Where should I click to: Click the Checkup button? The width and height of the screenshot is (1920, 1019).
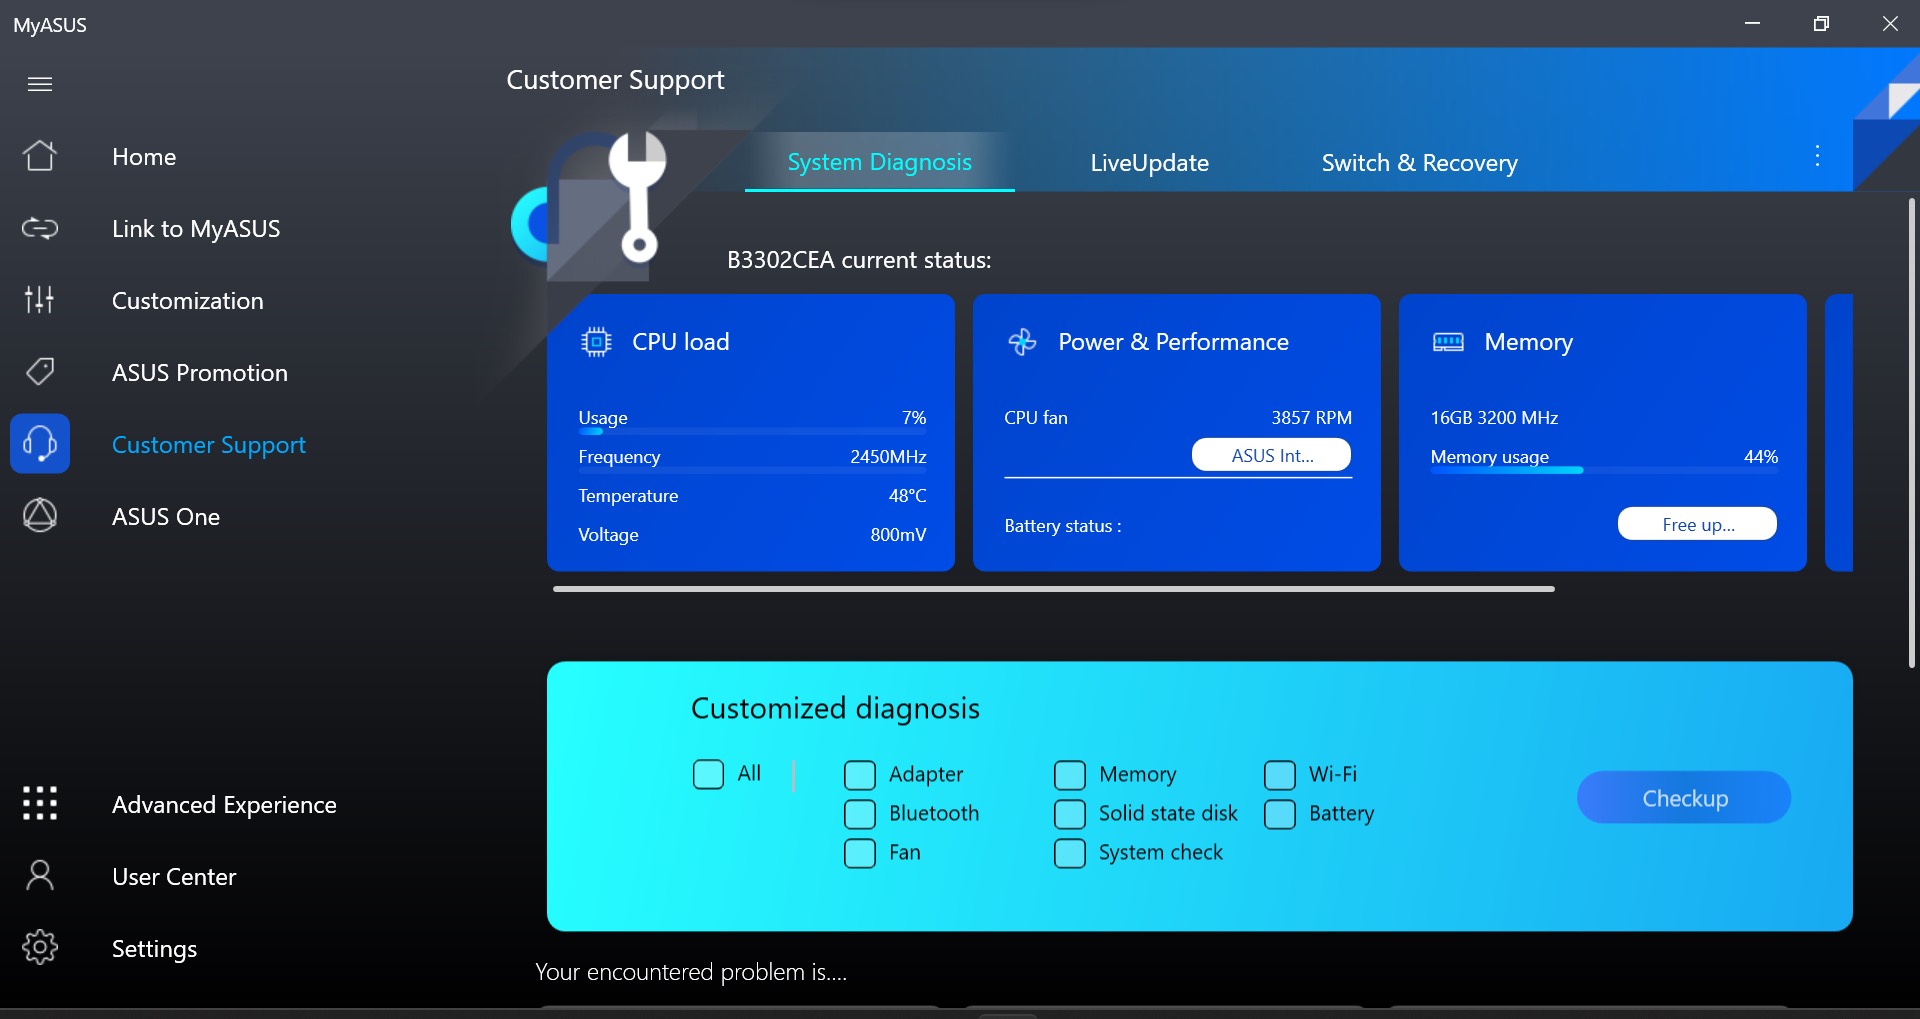click(1684, 798)
